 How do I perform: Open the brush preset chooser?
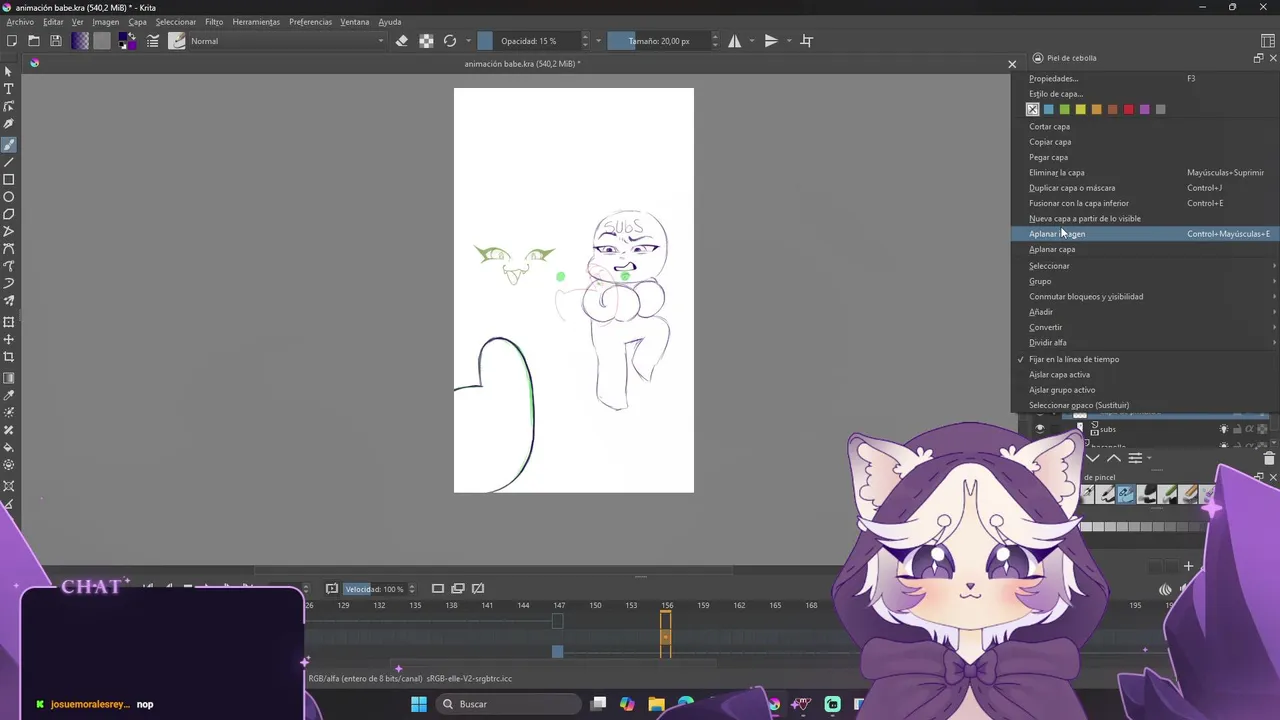coord(177,41)
